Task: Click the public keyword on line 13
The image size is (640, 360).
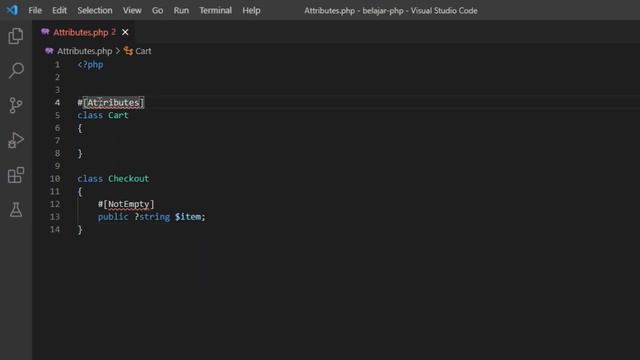Action: click(113, 217)
